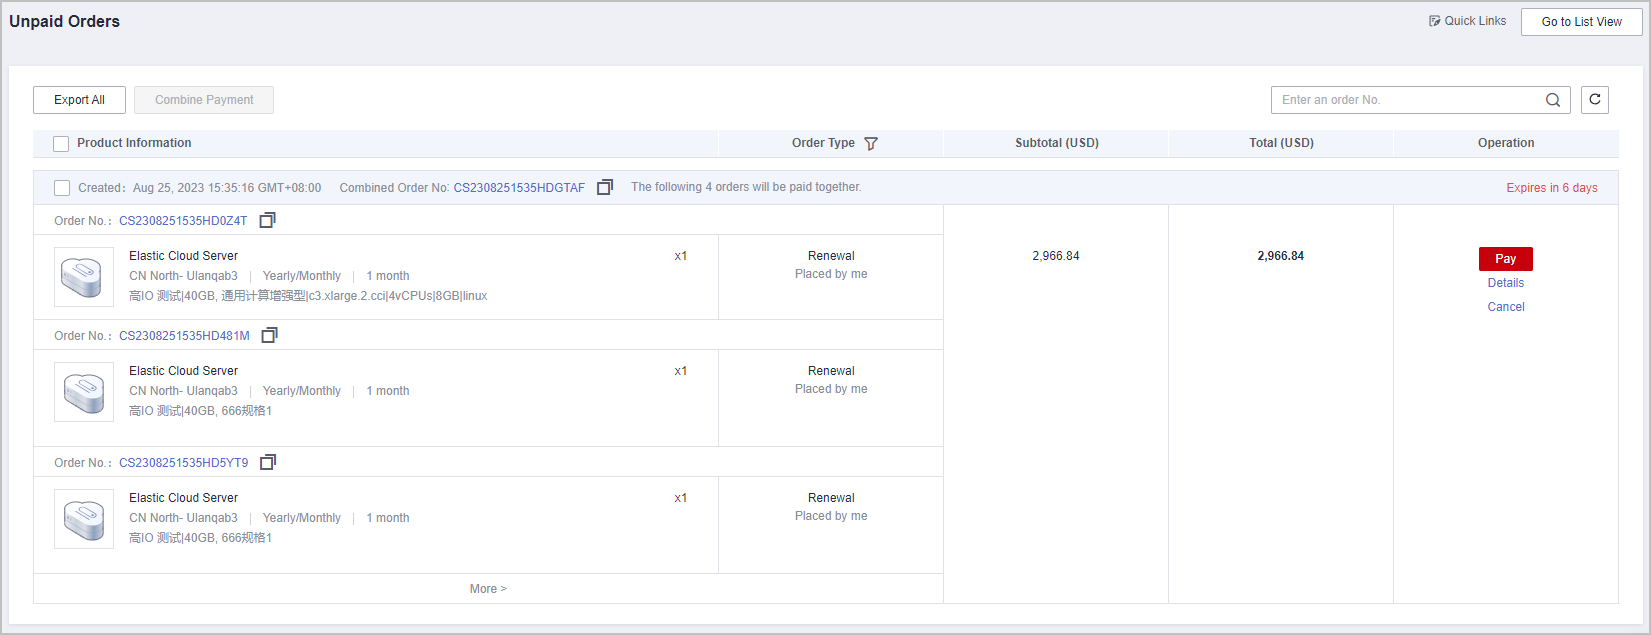1651x635 pixels.
Task: Switch to list view
Action: tap(1581, 22)
